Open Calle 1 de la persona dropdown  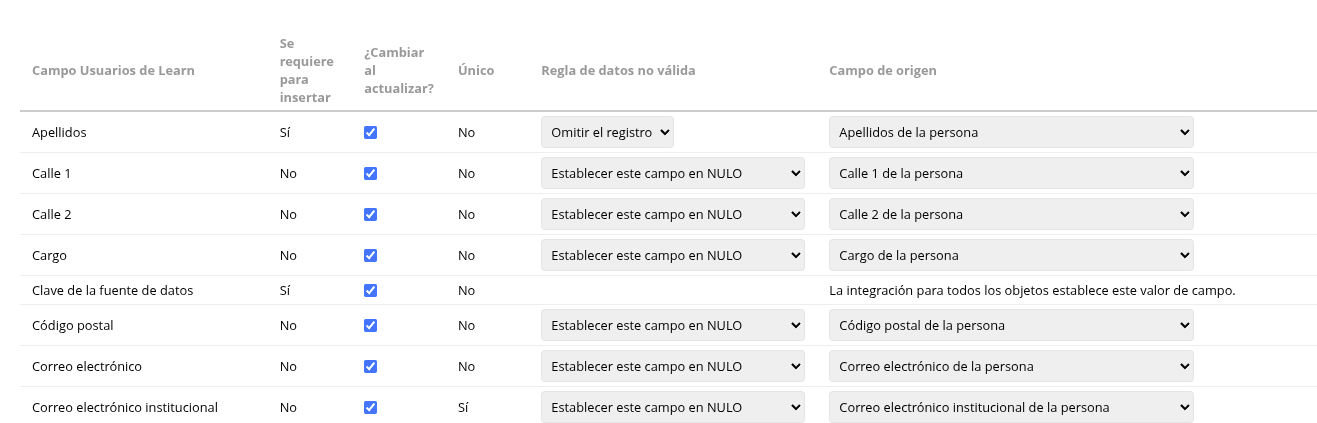tap(1011, 173)
